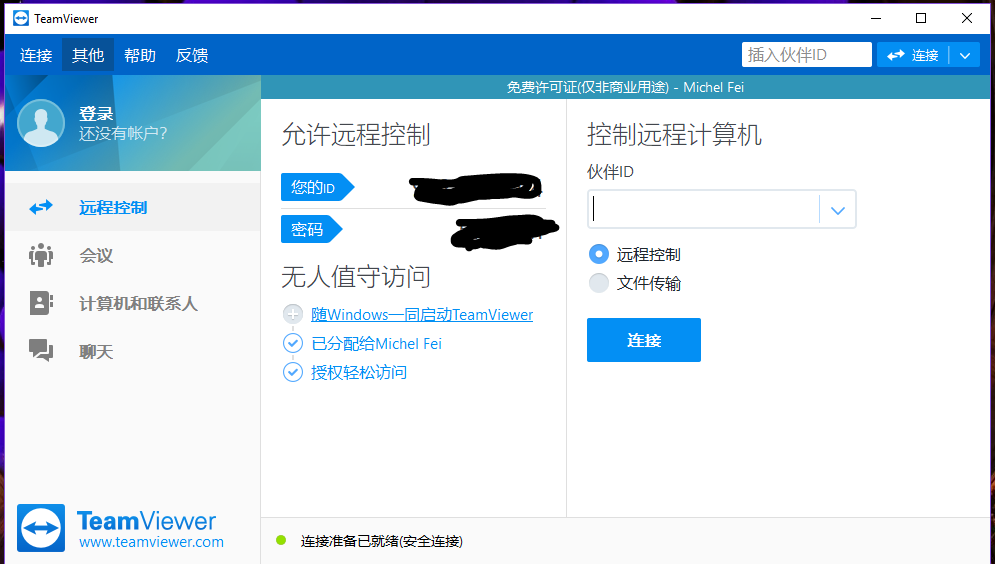Open the 连接 menu
Viewport: 995px width, 564px height.
(36, 55)
